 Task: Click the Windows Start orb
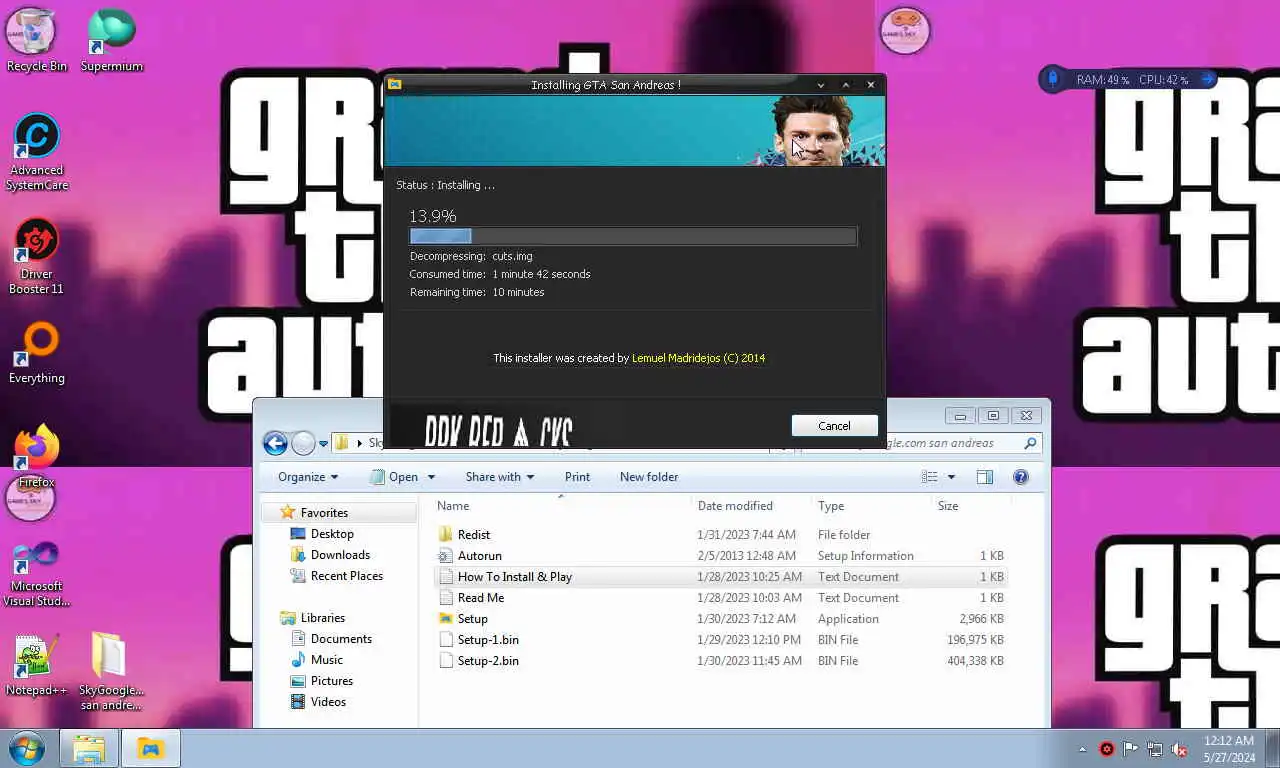[27, 748]
